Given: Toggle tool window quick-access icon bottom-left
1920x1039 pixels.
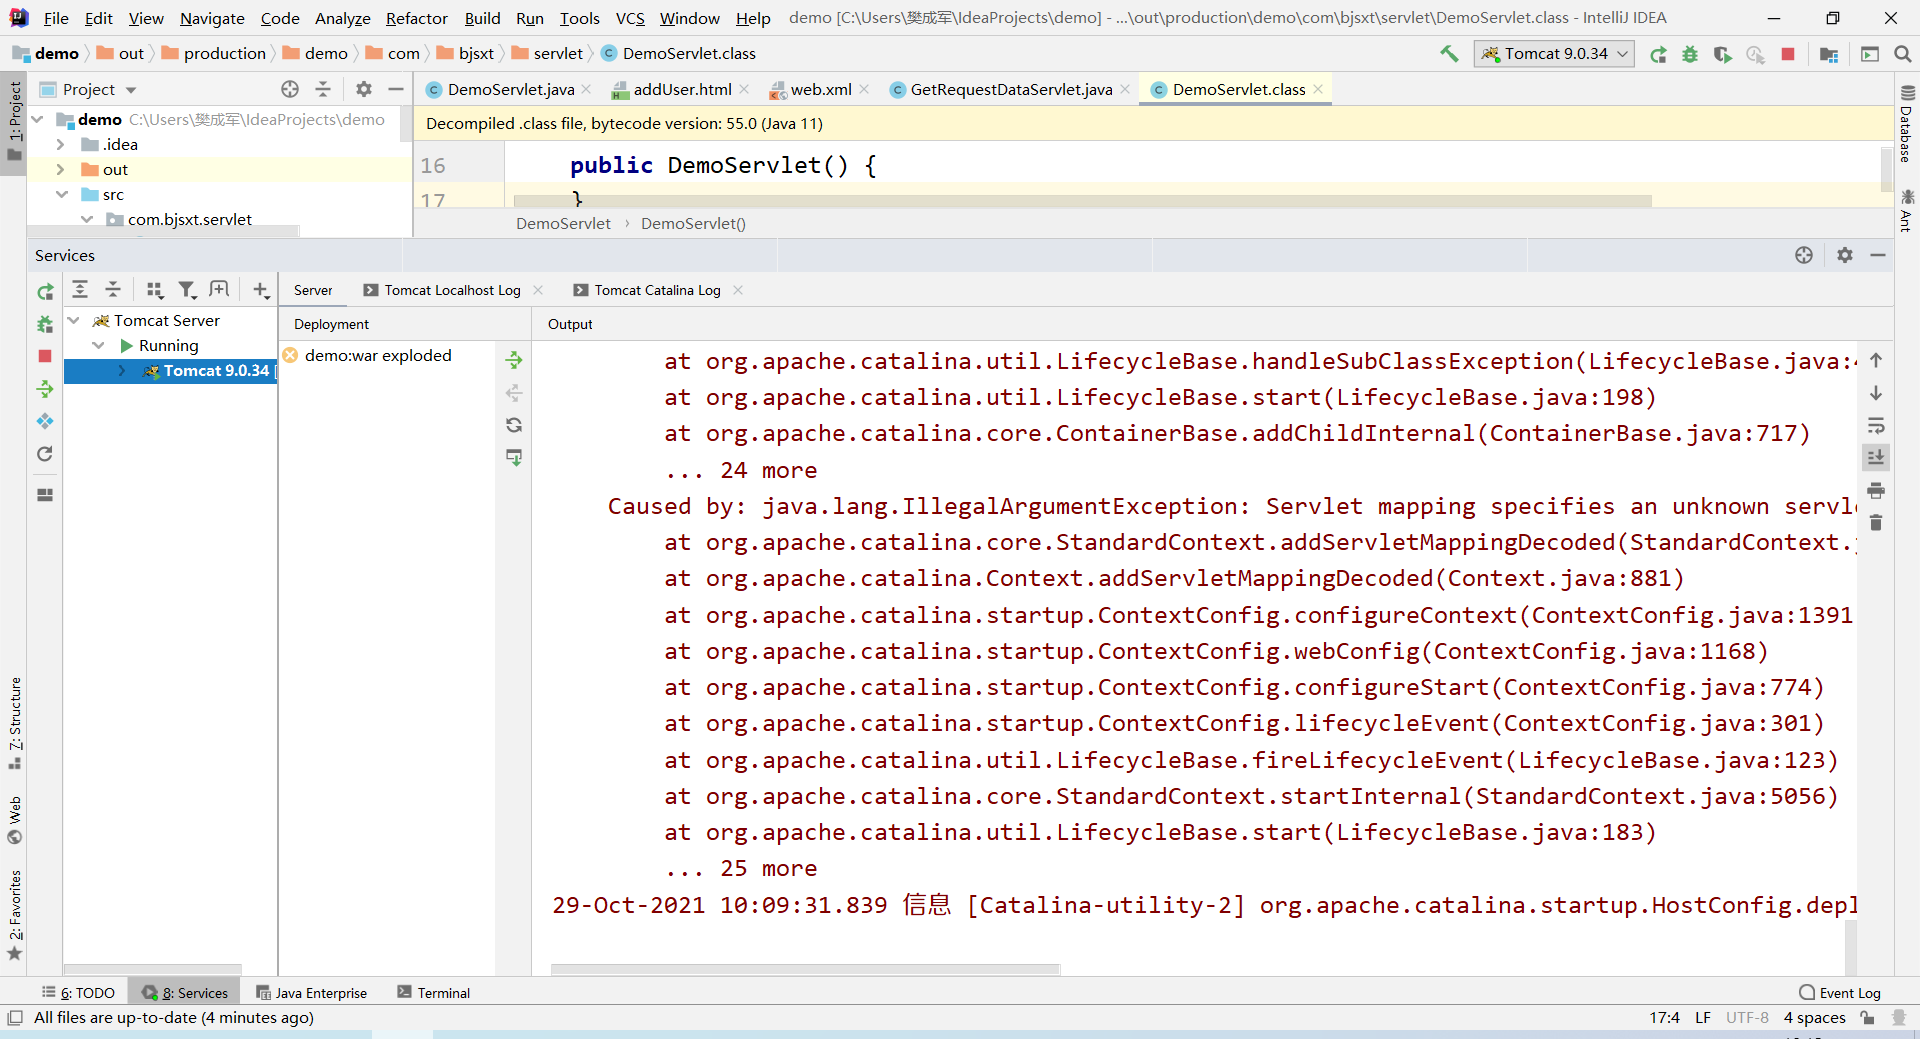Looking at the screenshot, I should click(14, 1017).
